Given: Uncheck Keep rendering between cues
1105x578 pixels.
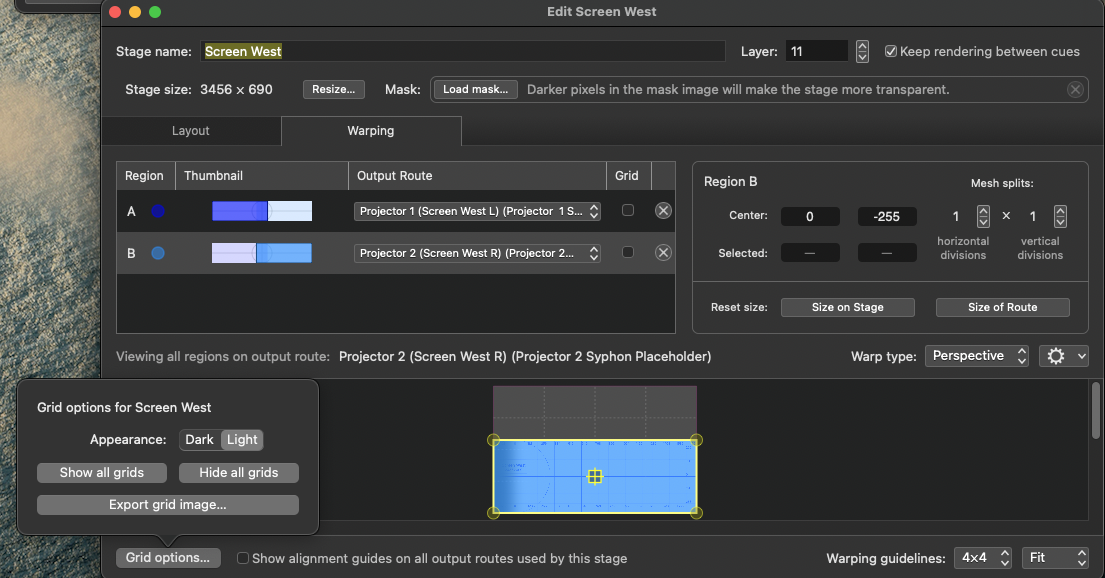Looking at the screenshot, I should [x=890, y=51].
